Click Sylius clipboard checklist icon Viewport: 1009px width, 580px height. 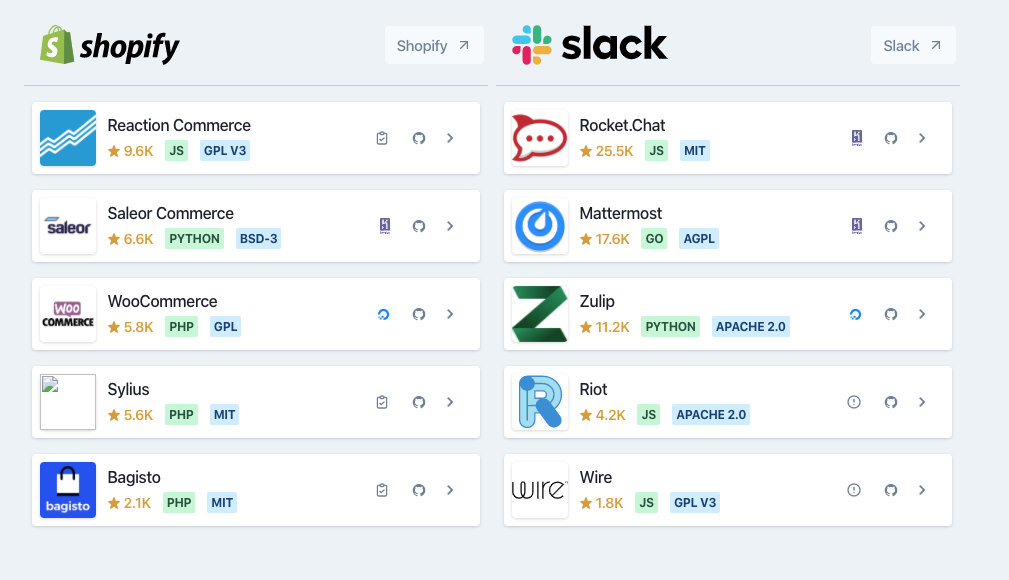[382, 402]
